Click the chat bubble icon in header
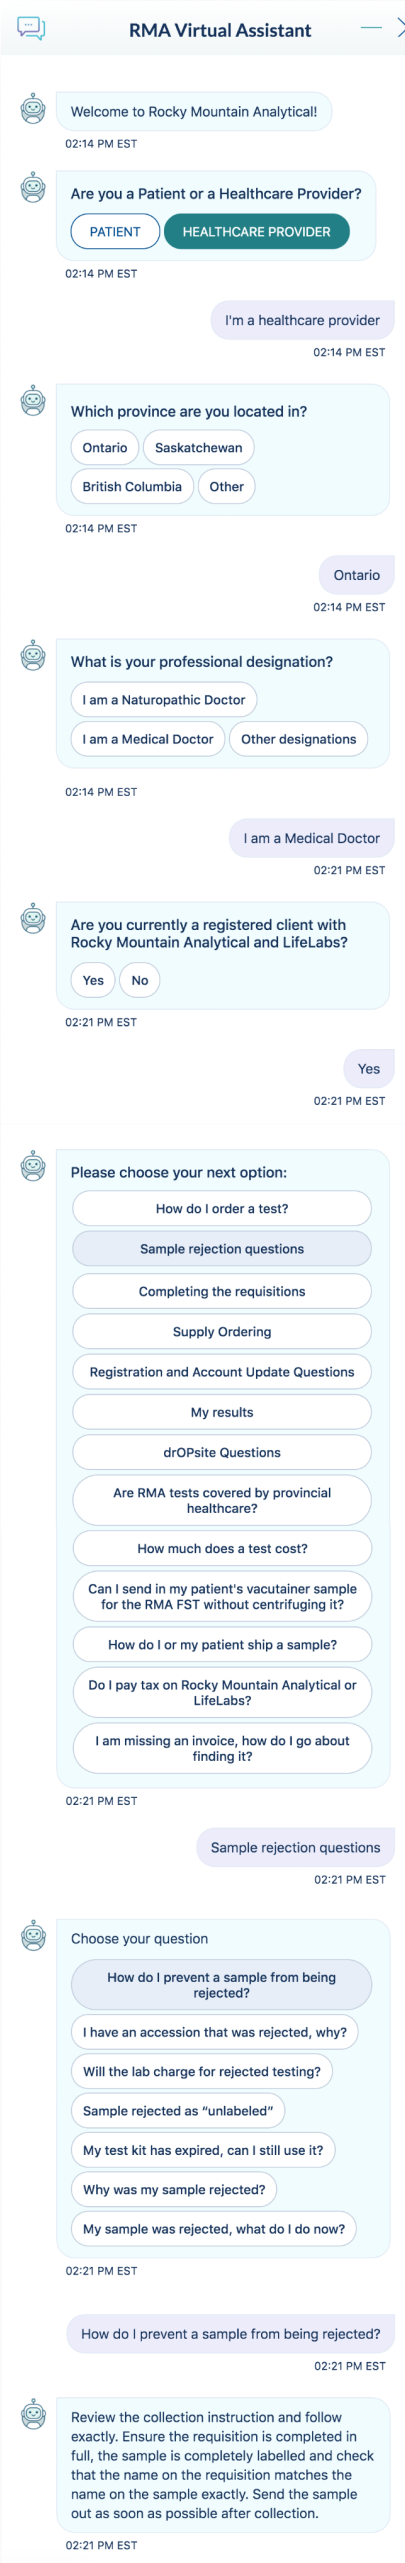The image size is (405, 2563). click(32, 28)
